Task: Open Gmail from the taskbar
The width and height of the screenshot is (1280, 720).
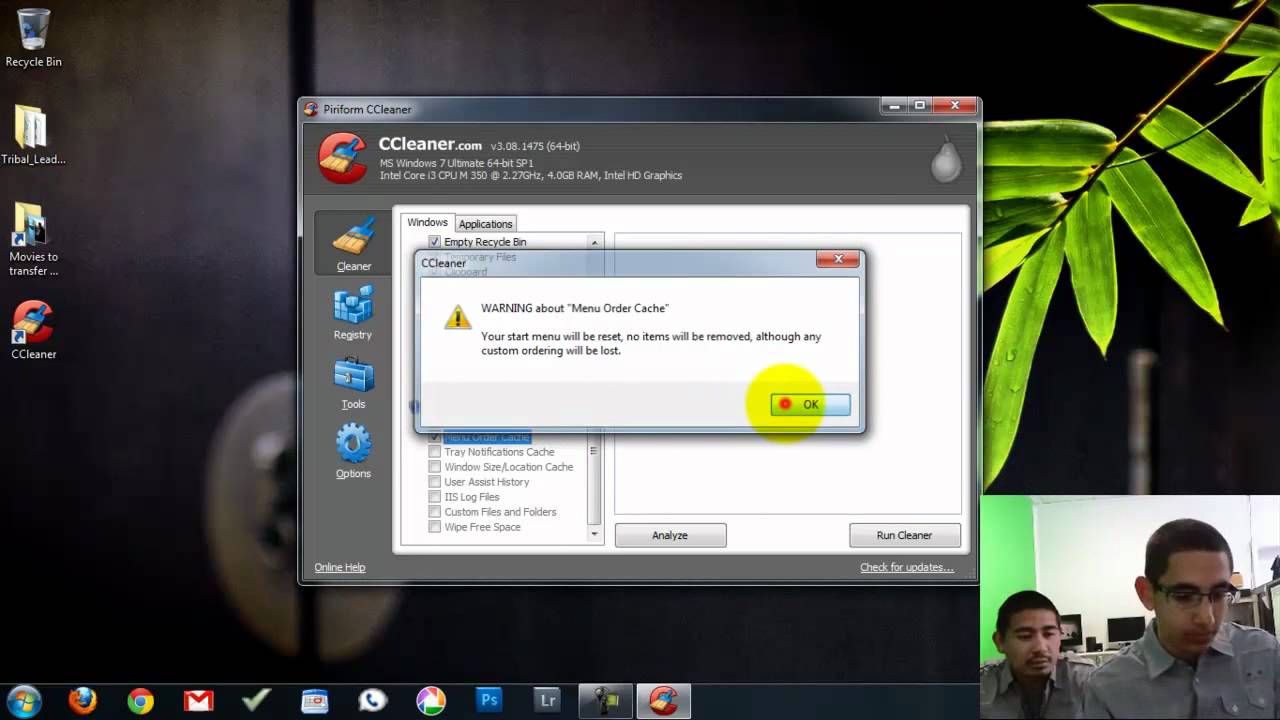Action: click(198, 700)
